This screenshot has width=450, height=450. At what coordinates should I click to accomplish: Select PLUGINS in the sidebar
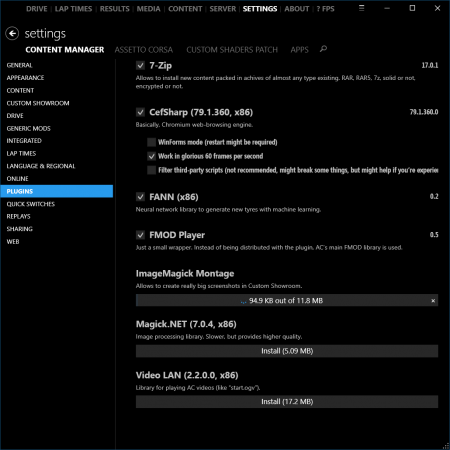coord(57,191)
